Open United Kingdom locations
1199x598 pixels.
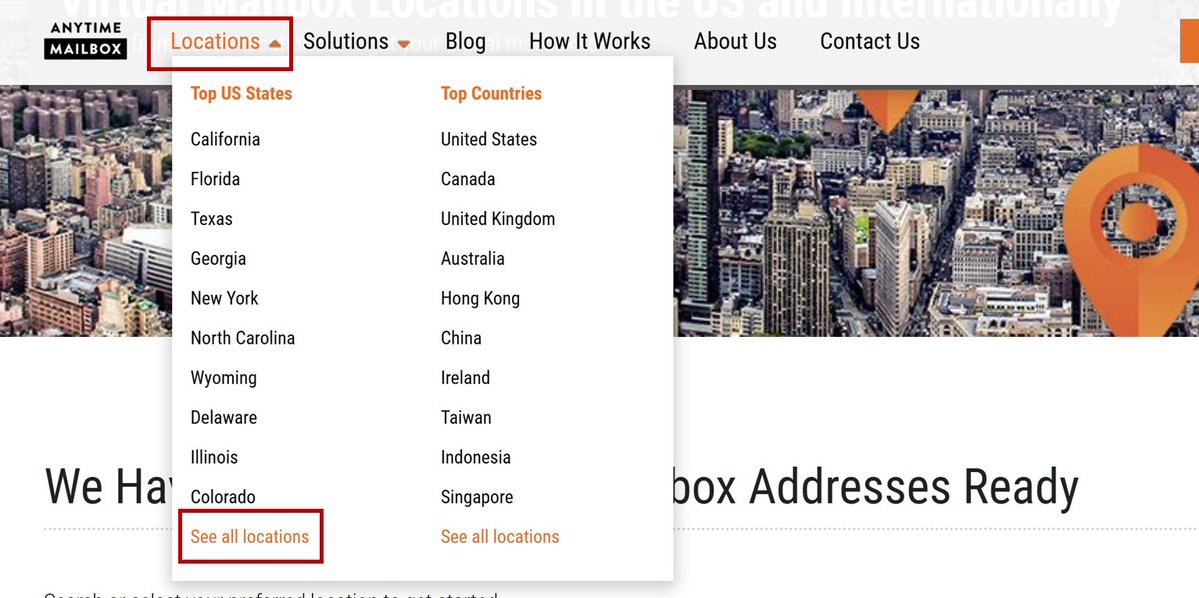pos(498,219)
